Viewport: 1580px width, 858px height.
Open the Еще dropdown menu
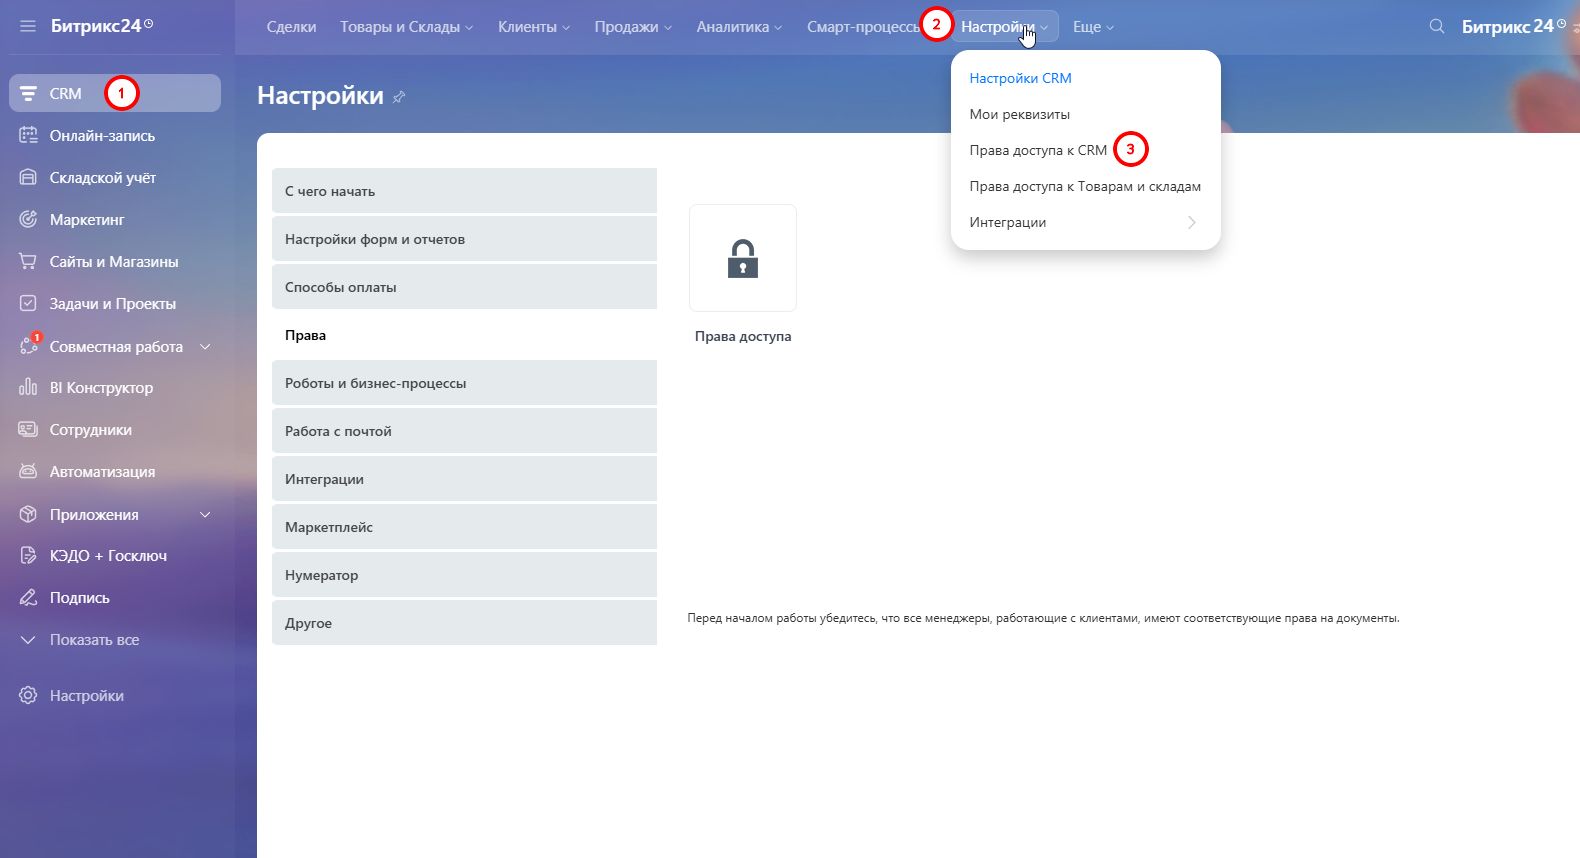pos(1092,27)
